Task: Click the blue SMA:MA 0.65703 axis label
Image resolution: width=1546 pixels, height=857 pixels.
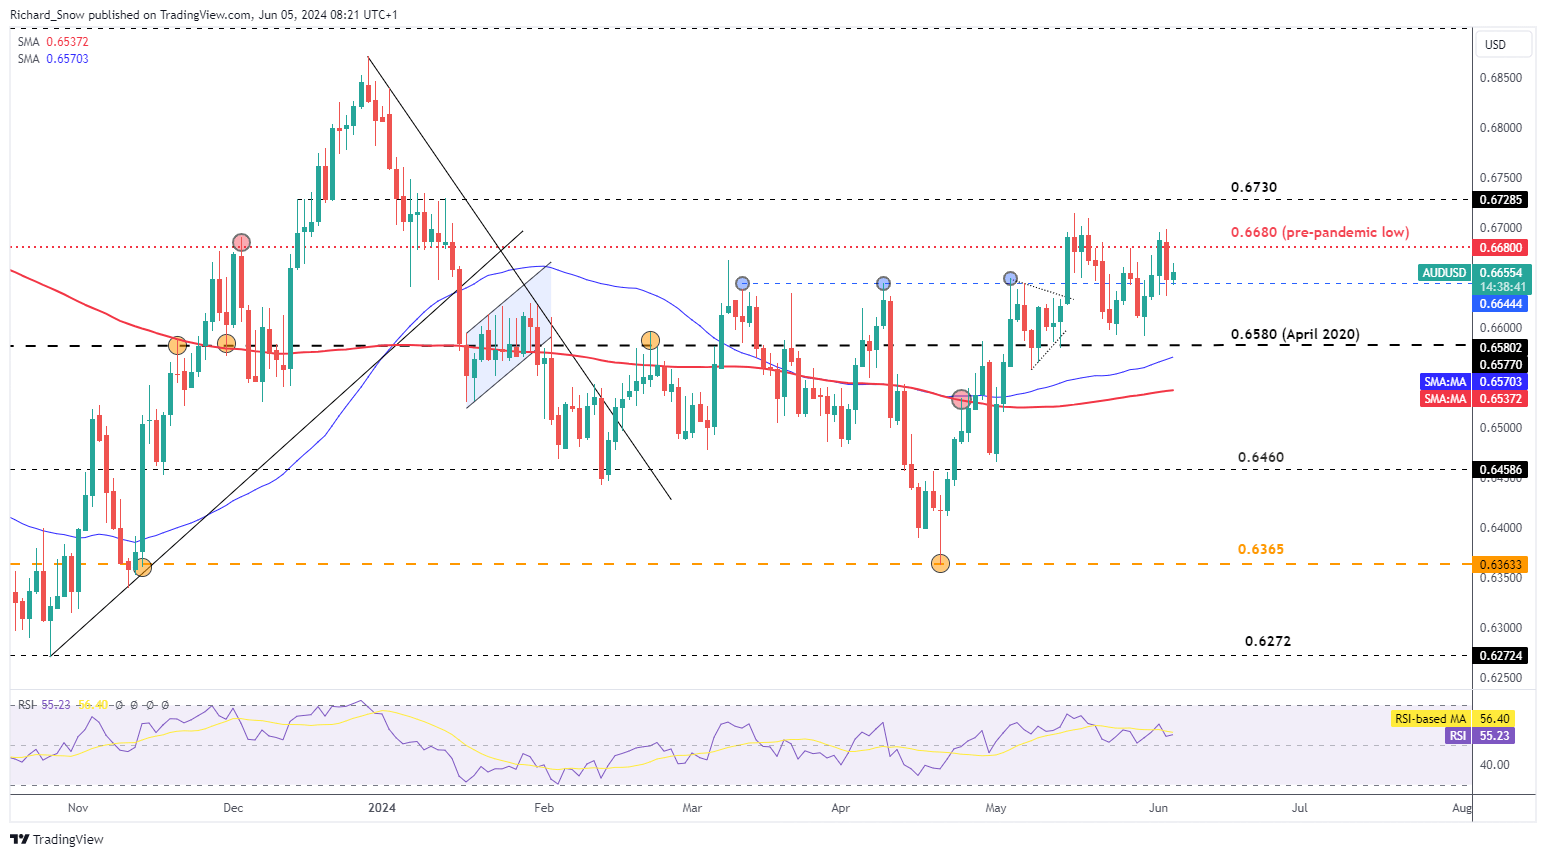Action: (x=1473, y=382)
